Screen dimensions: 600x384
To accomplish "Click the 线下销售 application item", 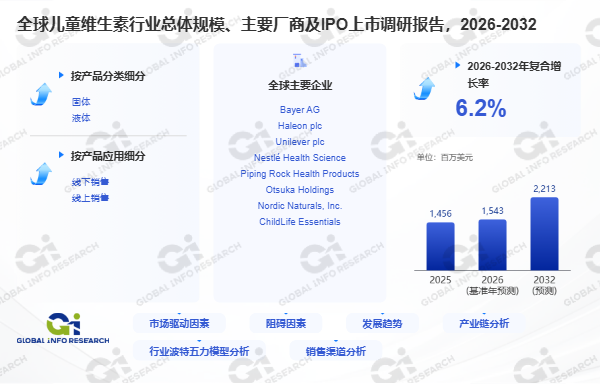I will 90,182.
